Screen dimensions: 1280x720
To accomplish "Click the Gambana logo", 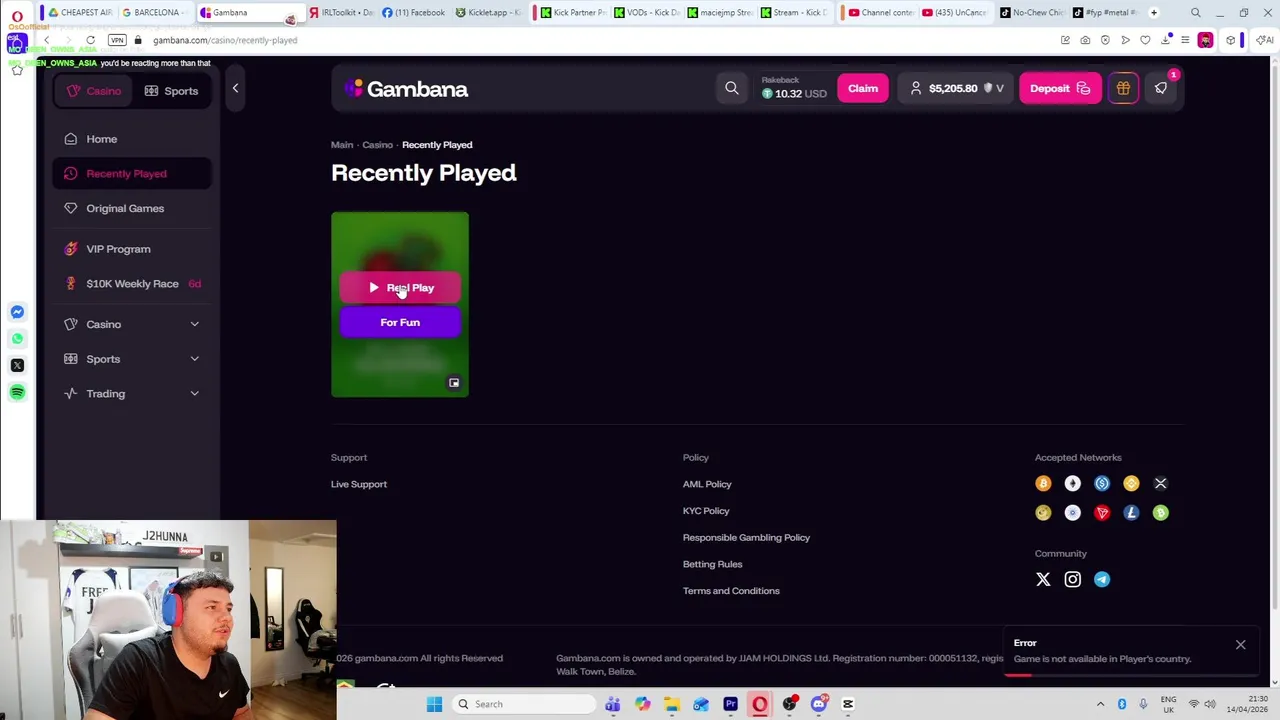I will click(x=406, y=89).
